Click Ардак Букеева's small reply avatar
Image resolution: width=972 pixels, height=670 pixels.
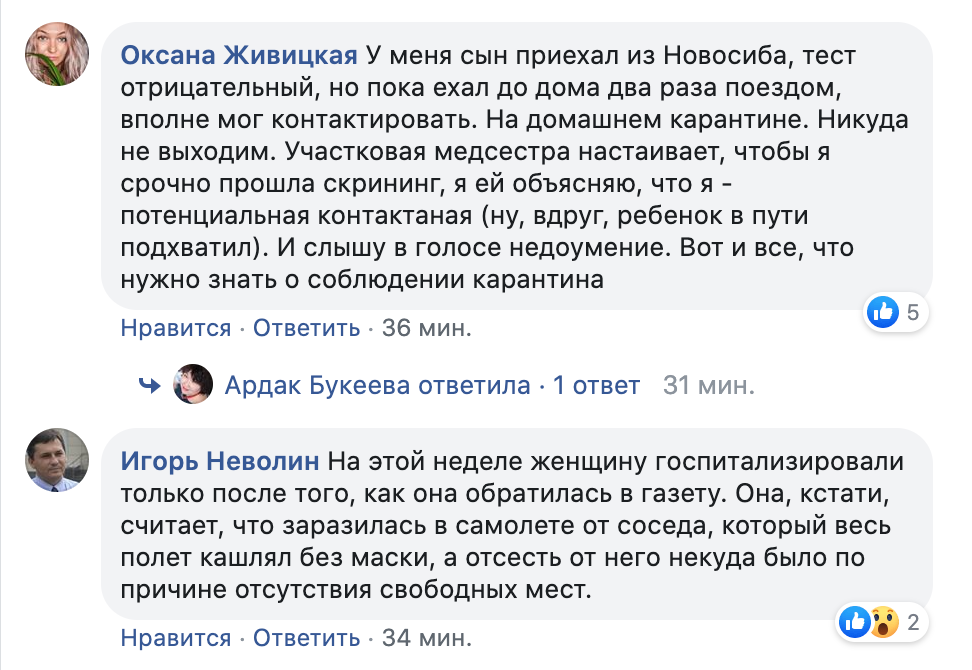[192, 384]
